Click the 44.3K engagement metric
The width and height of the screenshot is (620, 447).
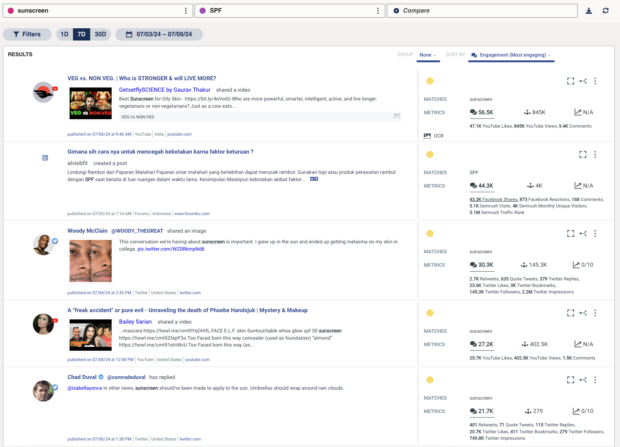tap(482, 186)
